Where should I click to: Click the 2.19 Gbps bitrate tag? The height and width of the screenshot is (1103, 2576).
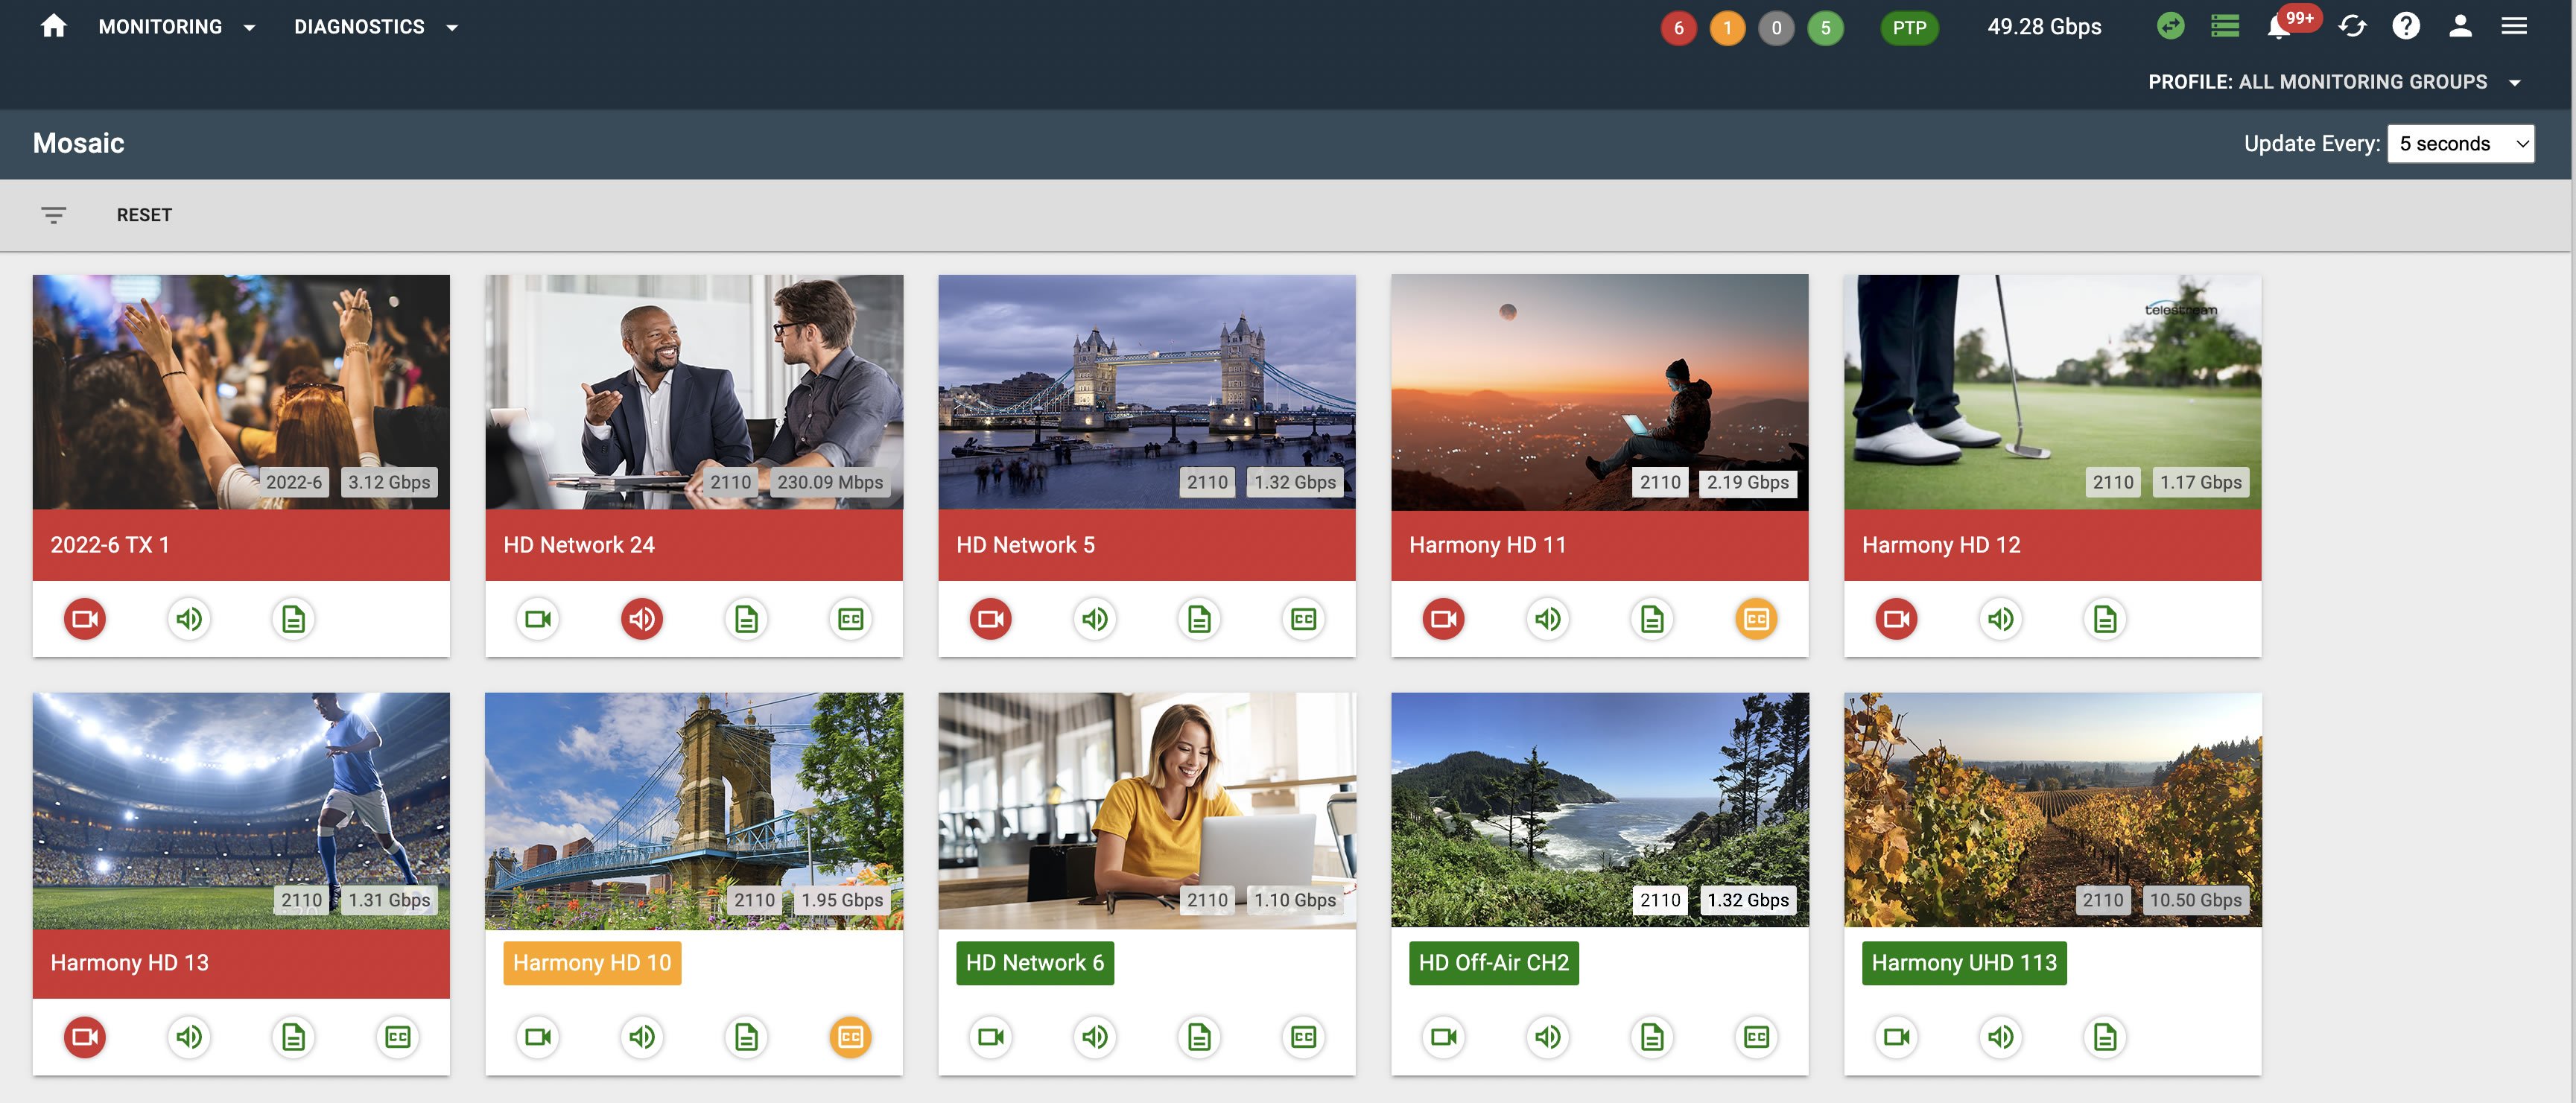coord(1747,482)
